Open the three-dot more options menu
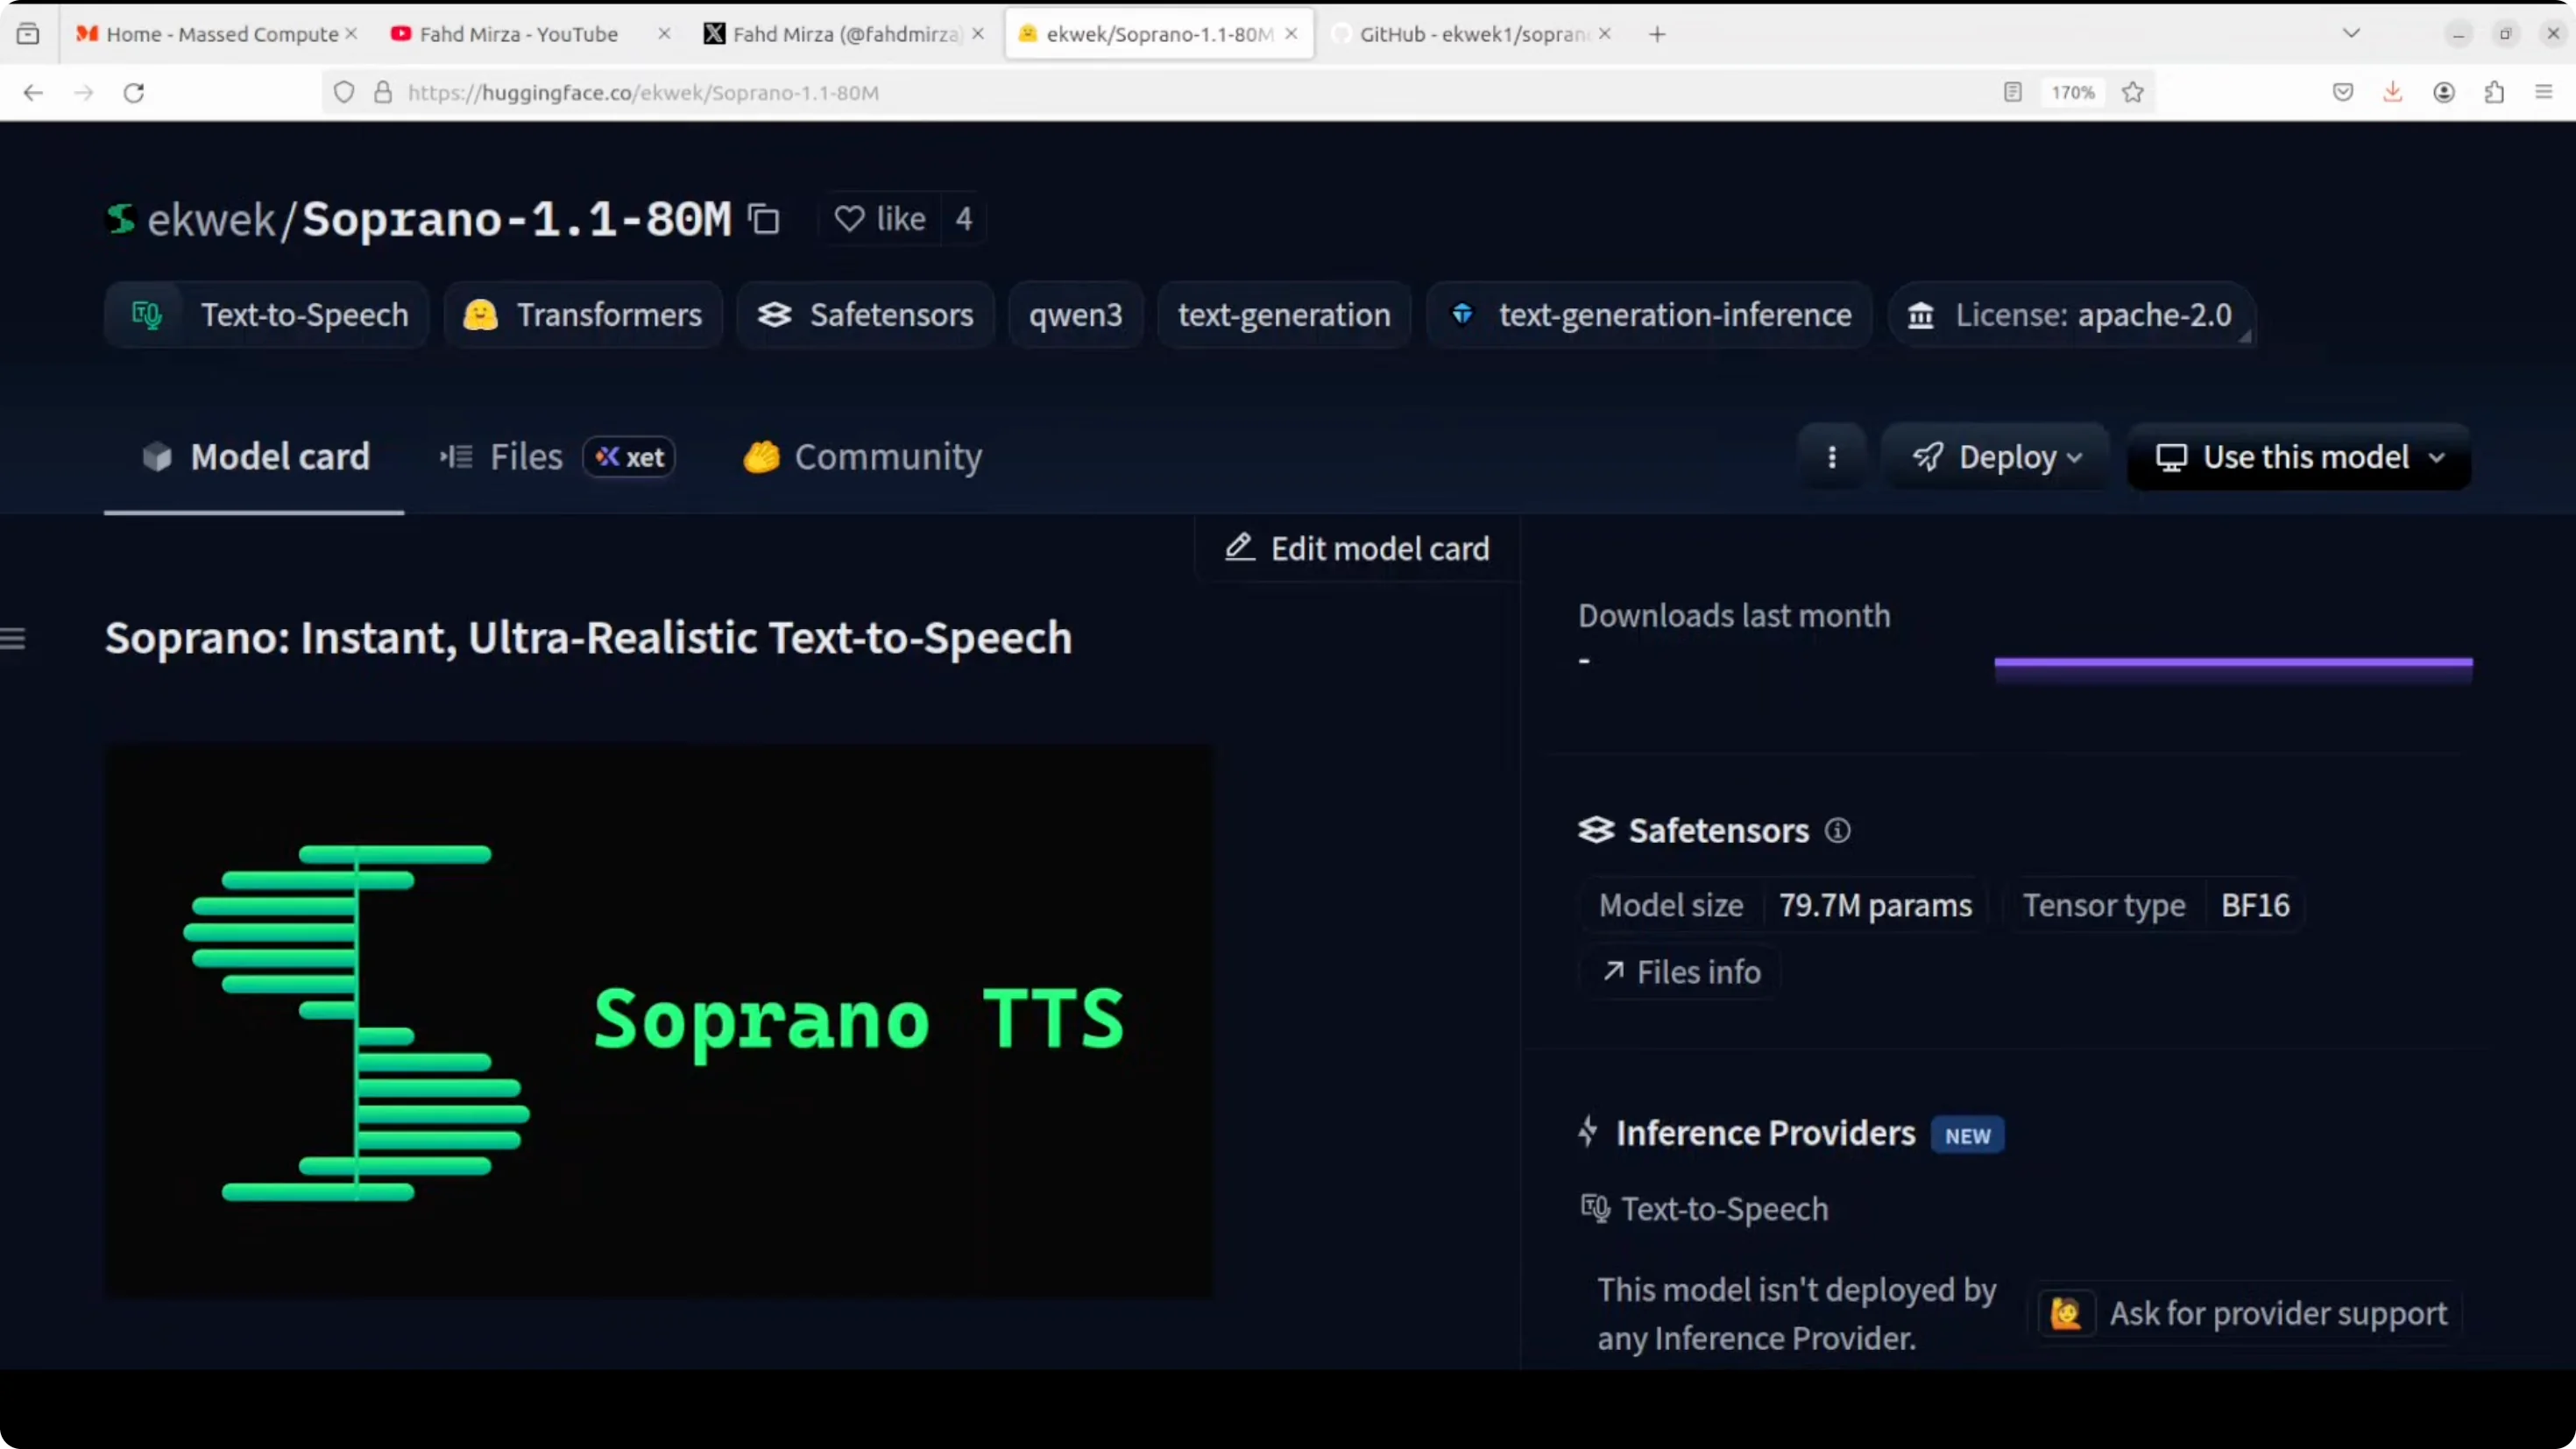Screen dimensions: 2576x1449 tap(1831, 457)
